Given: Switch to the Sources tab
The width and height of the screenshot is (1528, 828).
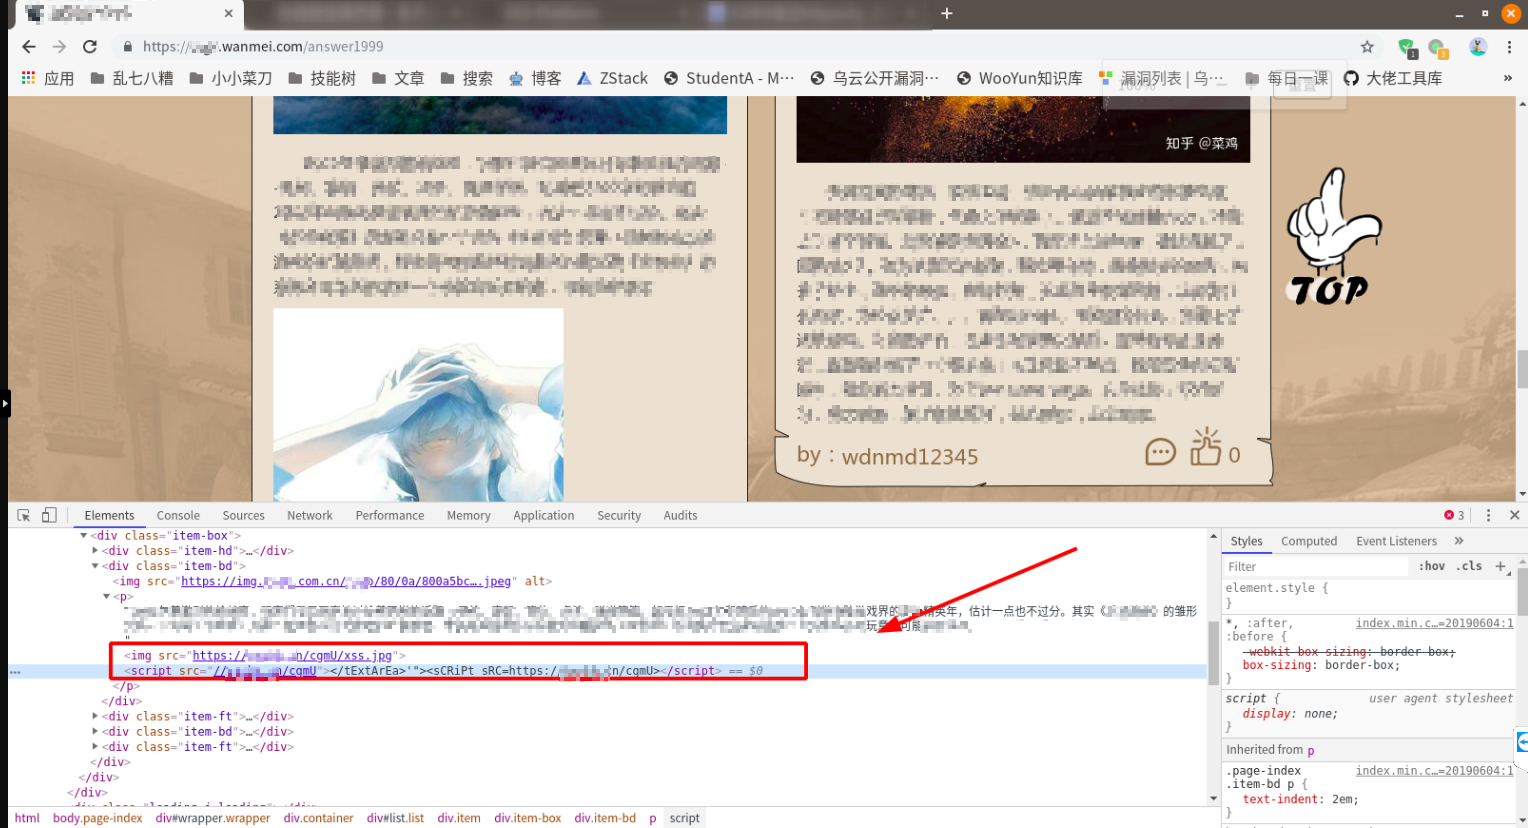Looking at the screenshot, I should 244,516.
